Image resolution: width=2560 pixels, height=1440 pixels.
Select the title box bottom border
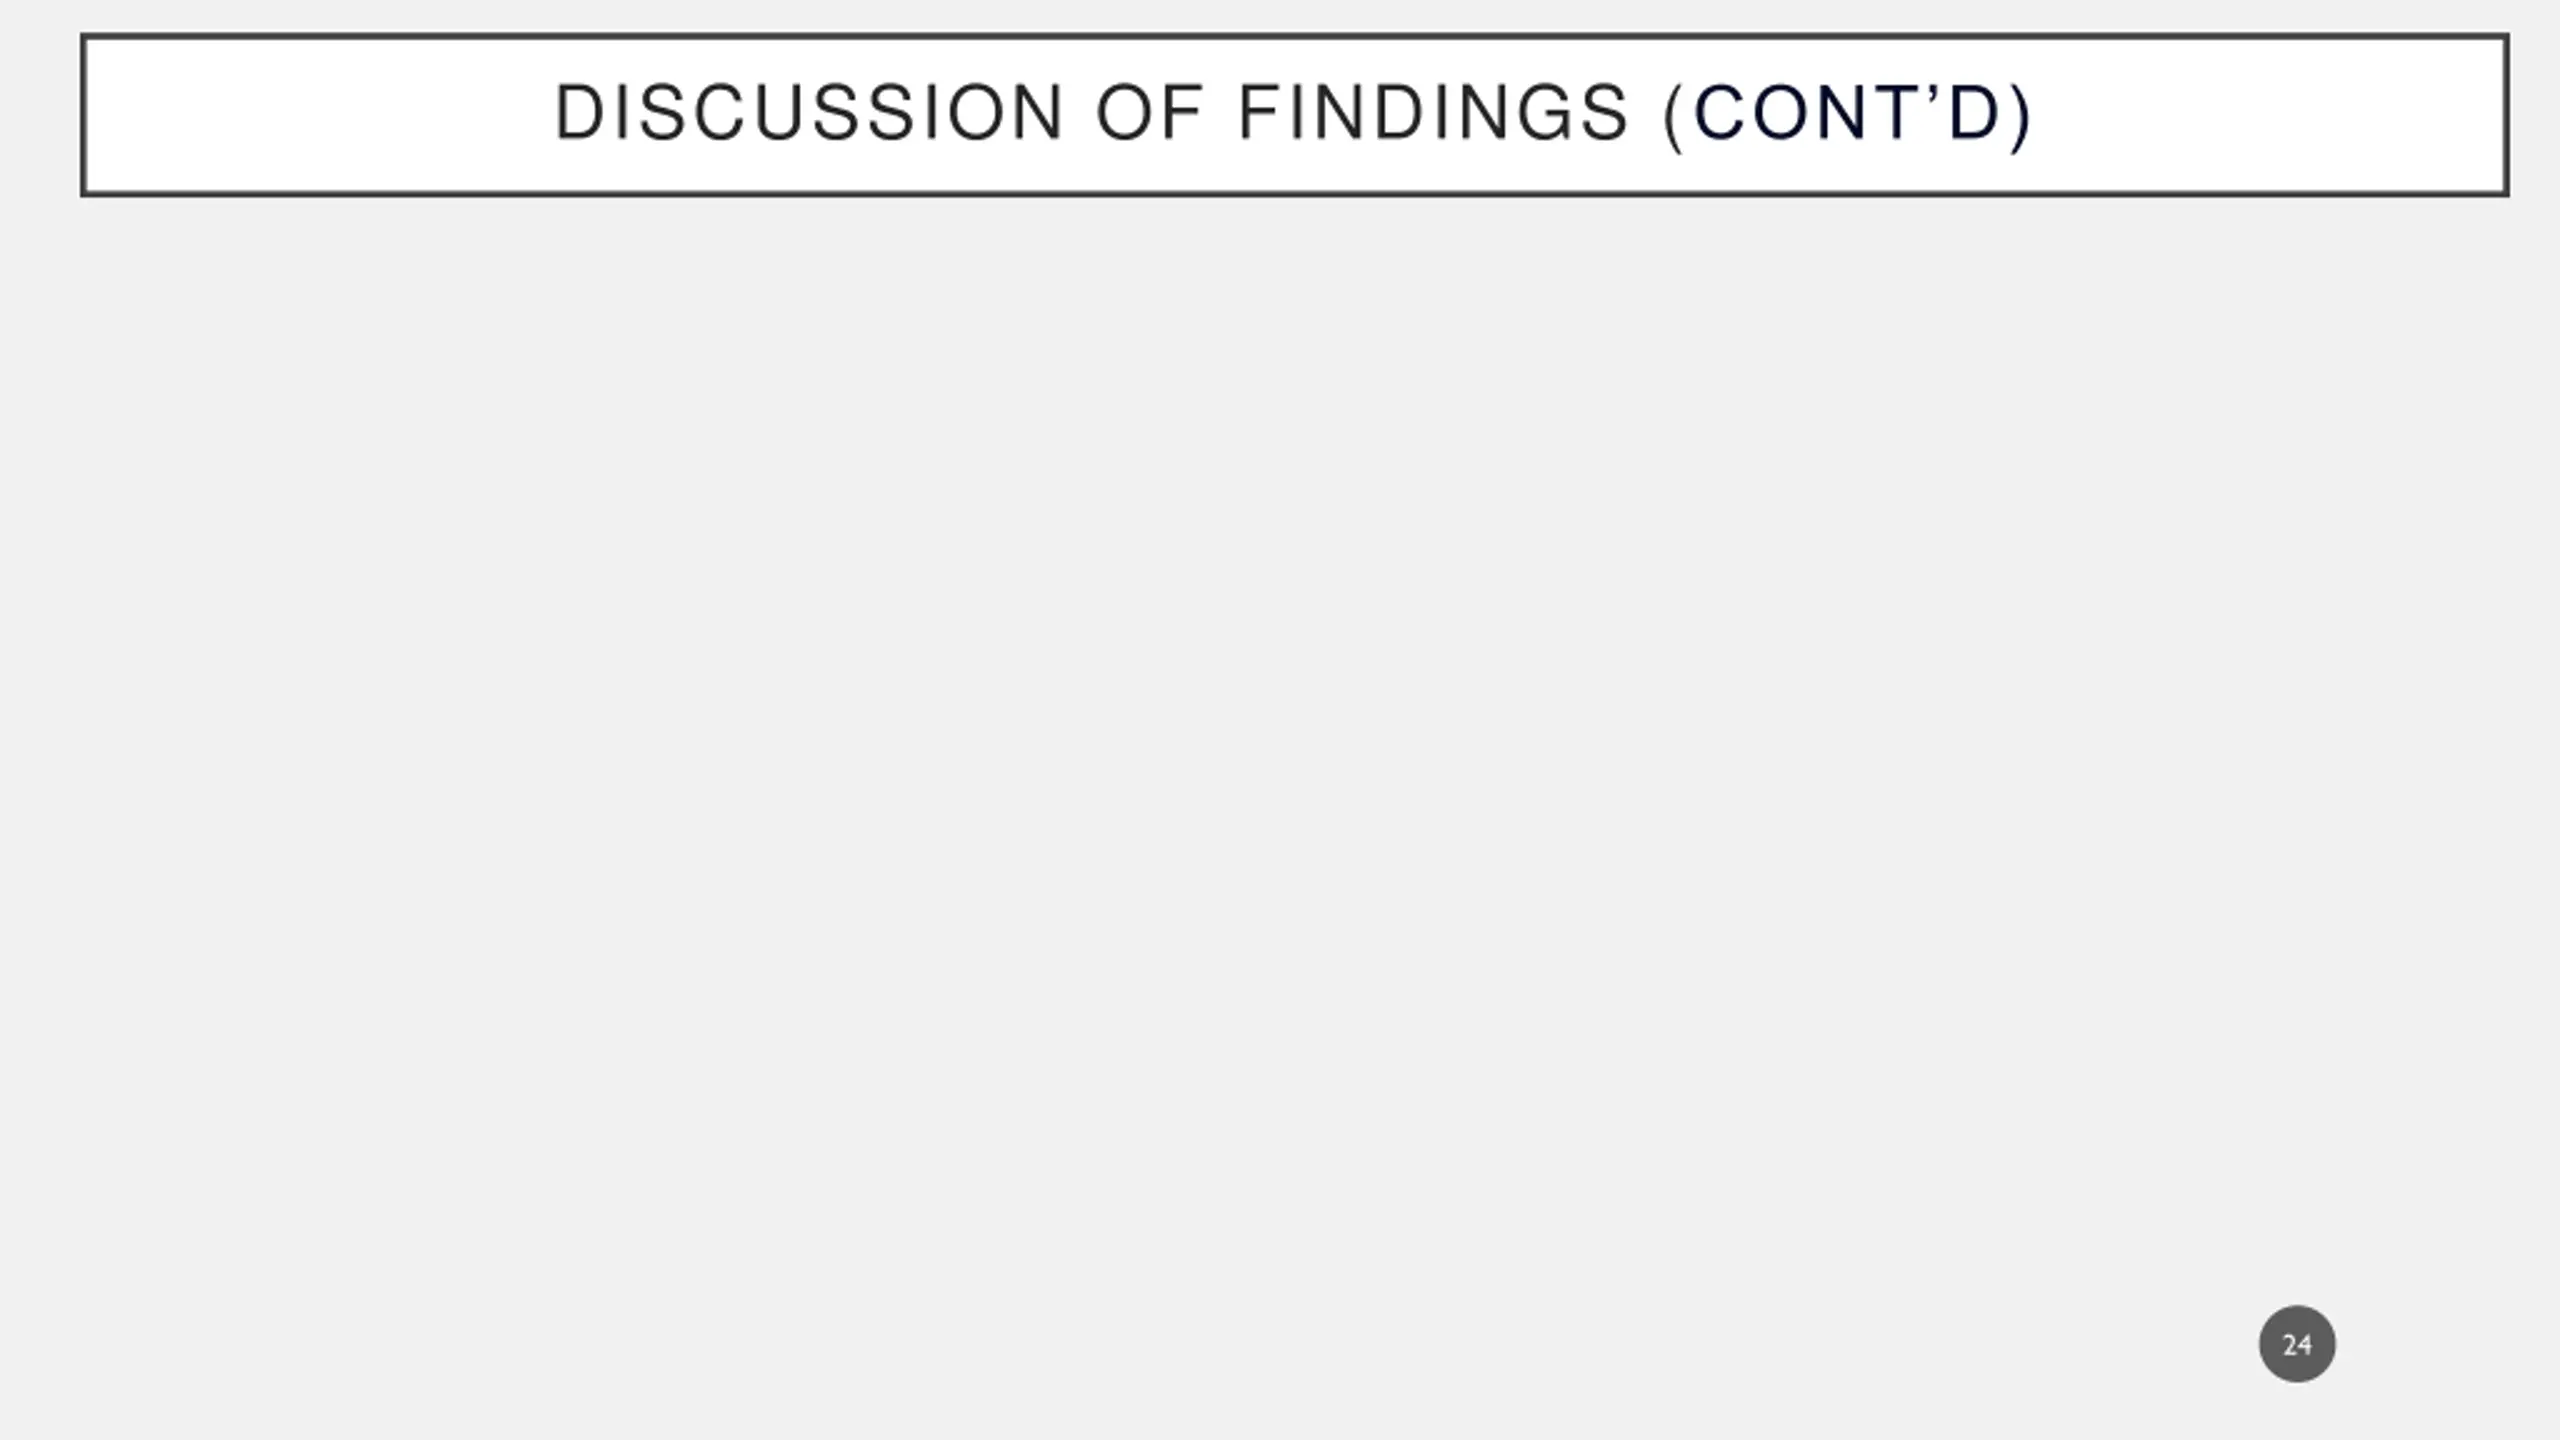(1295, 193)
